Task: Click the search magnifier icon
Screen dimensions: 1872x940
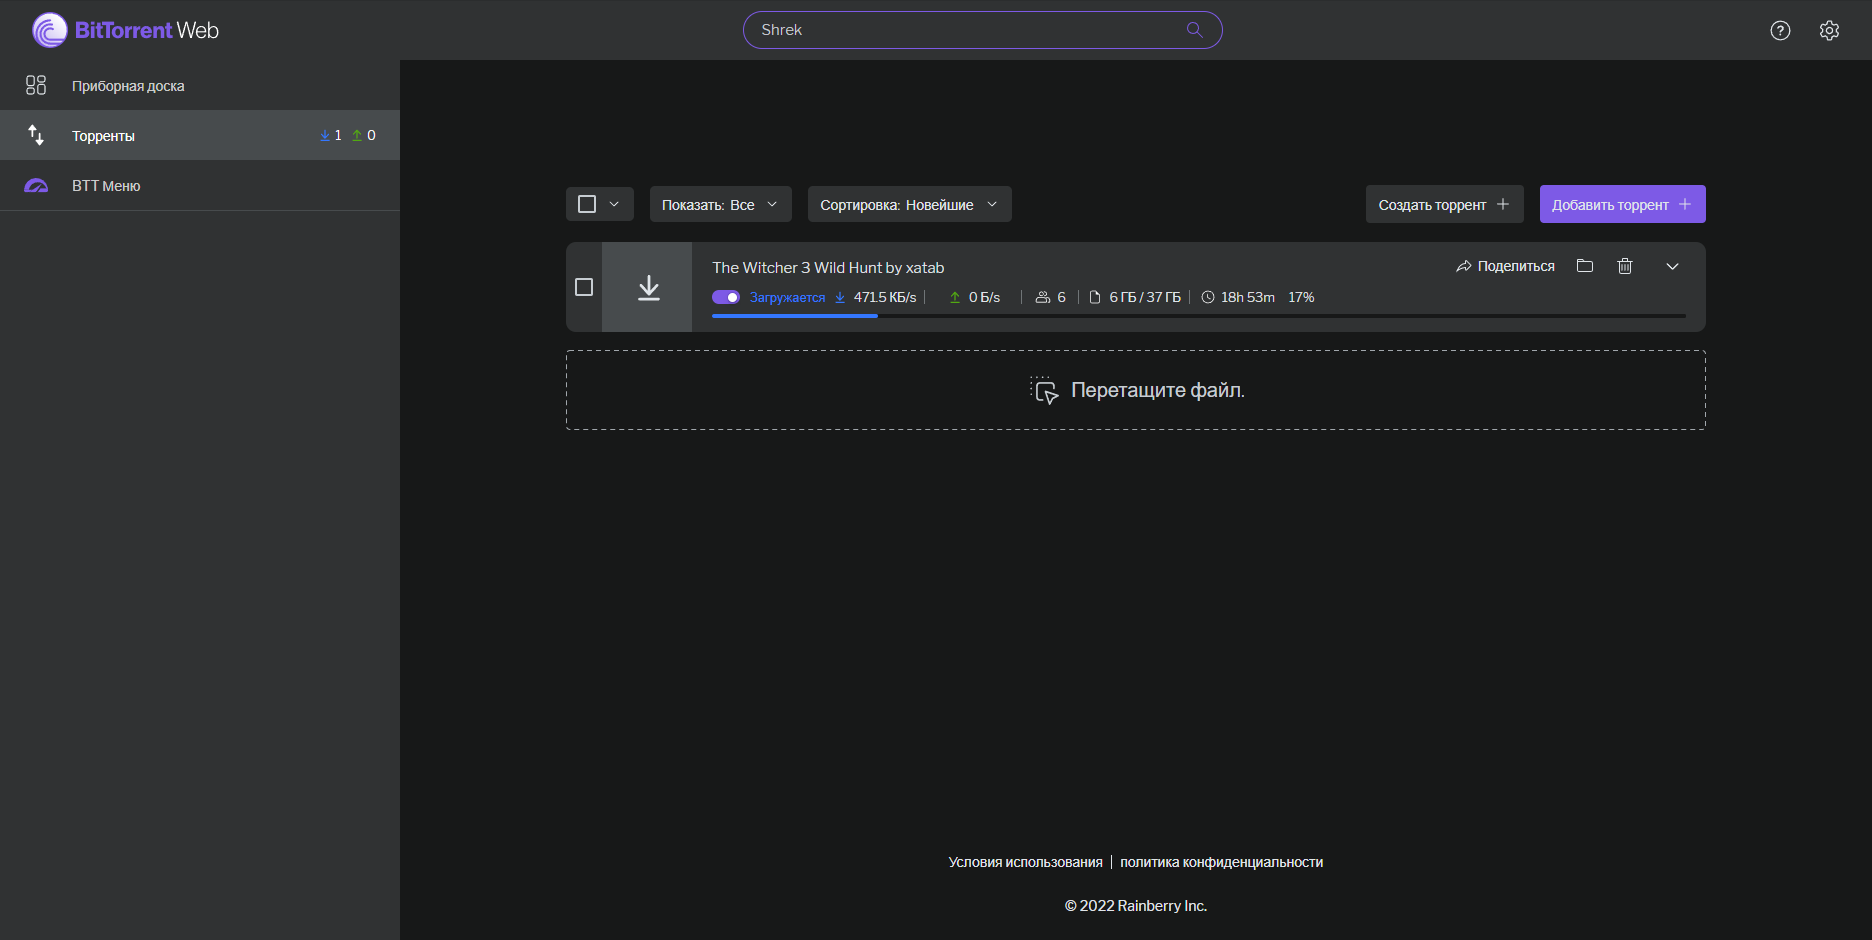Action: pos(1194,30)
